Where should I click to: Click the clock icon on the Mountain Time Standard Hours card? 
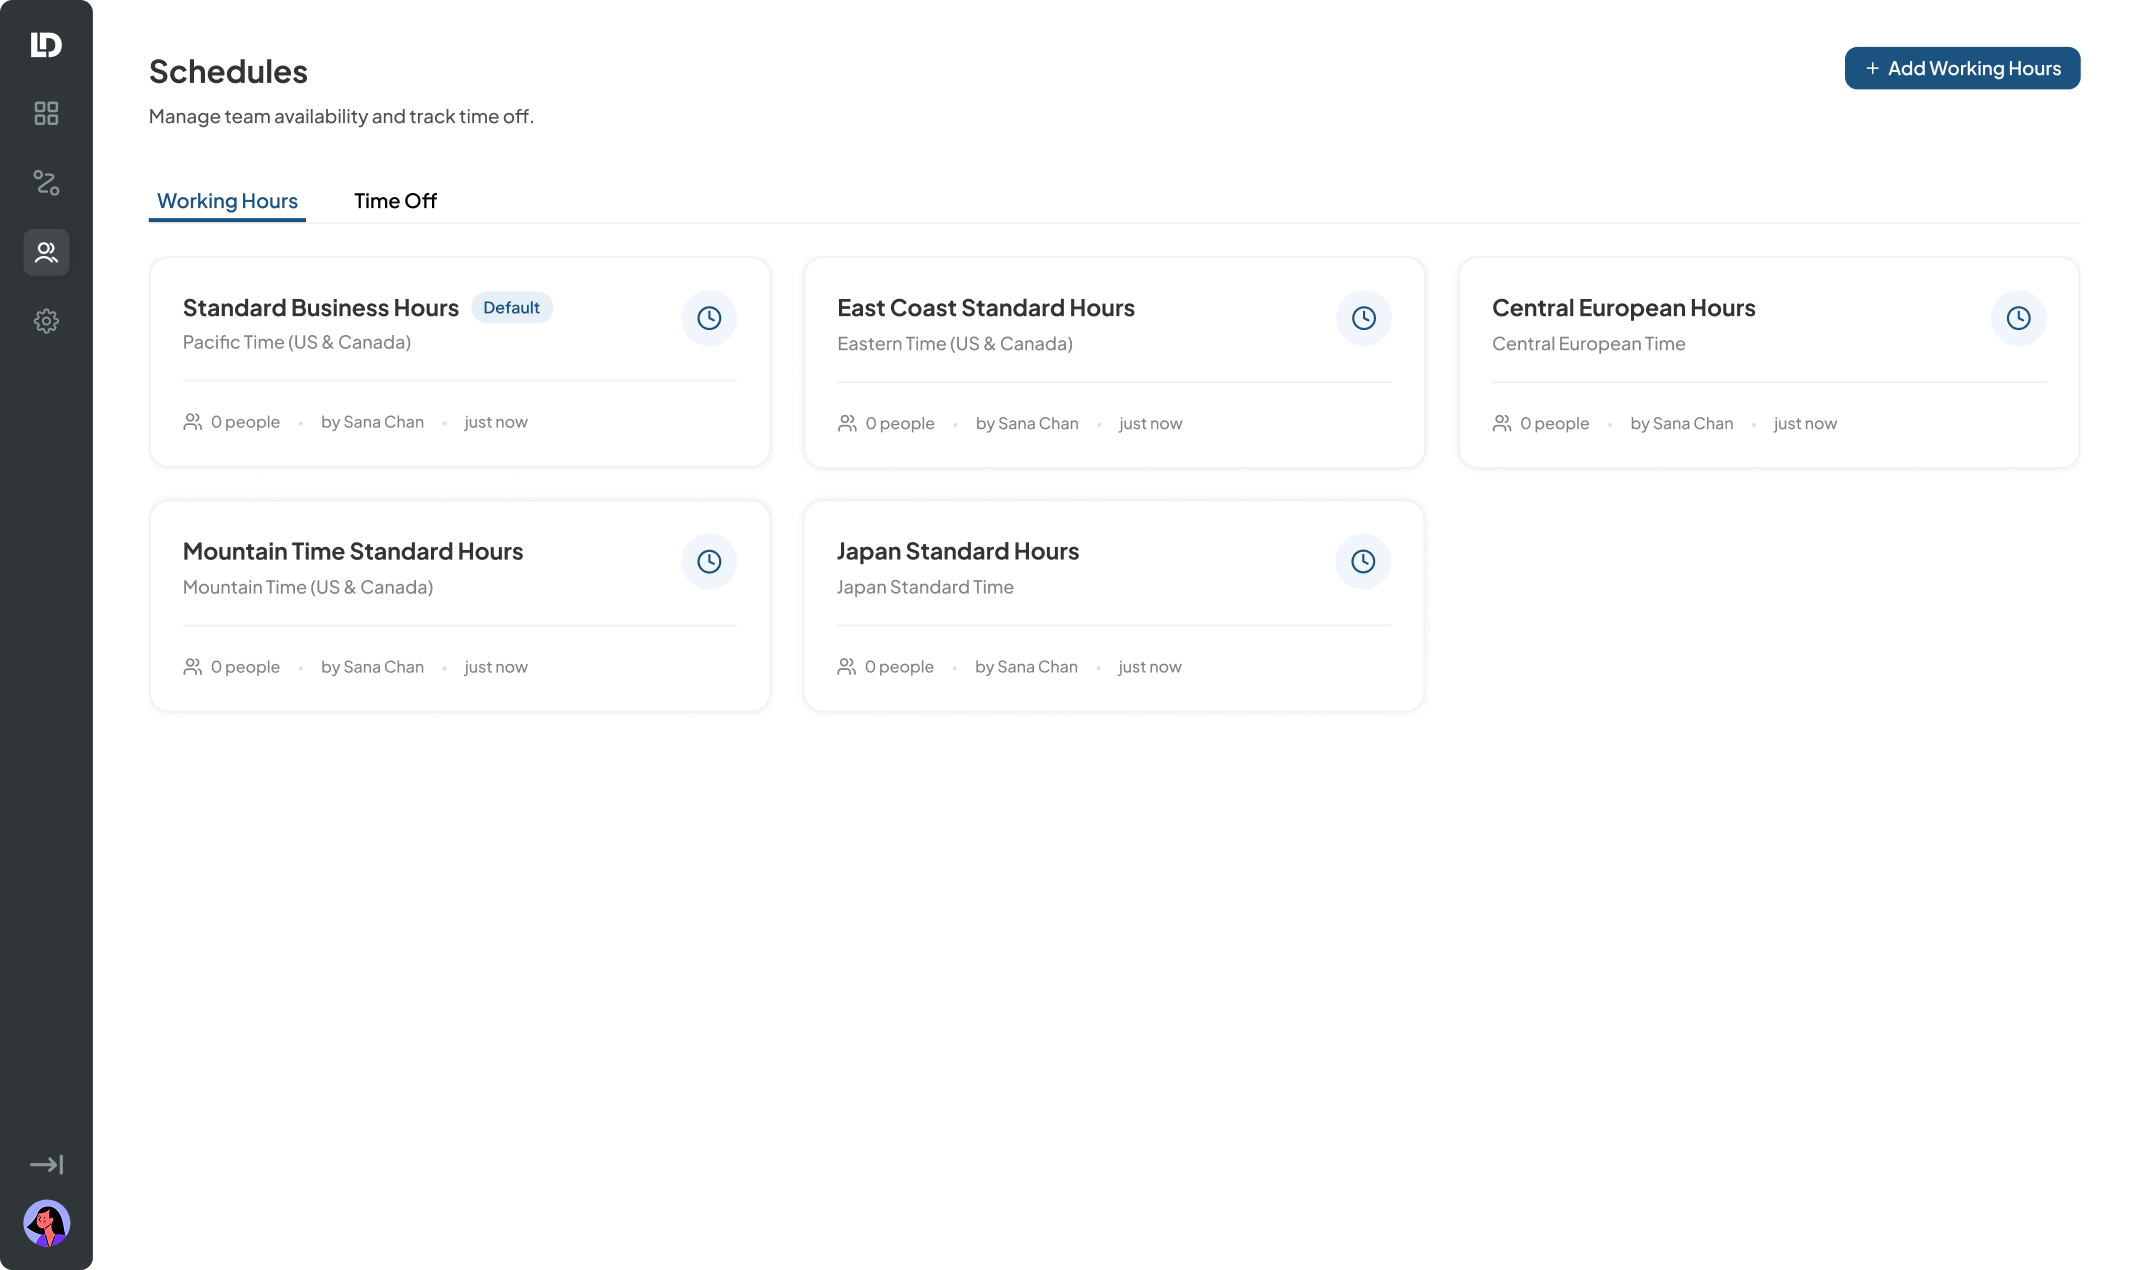coord(709,561)
